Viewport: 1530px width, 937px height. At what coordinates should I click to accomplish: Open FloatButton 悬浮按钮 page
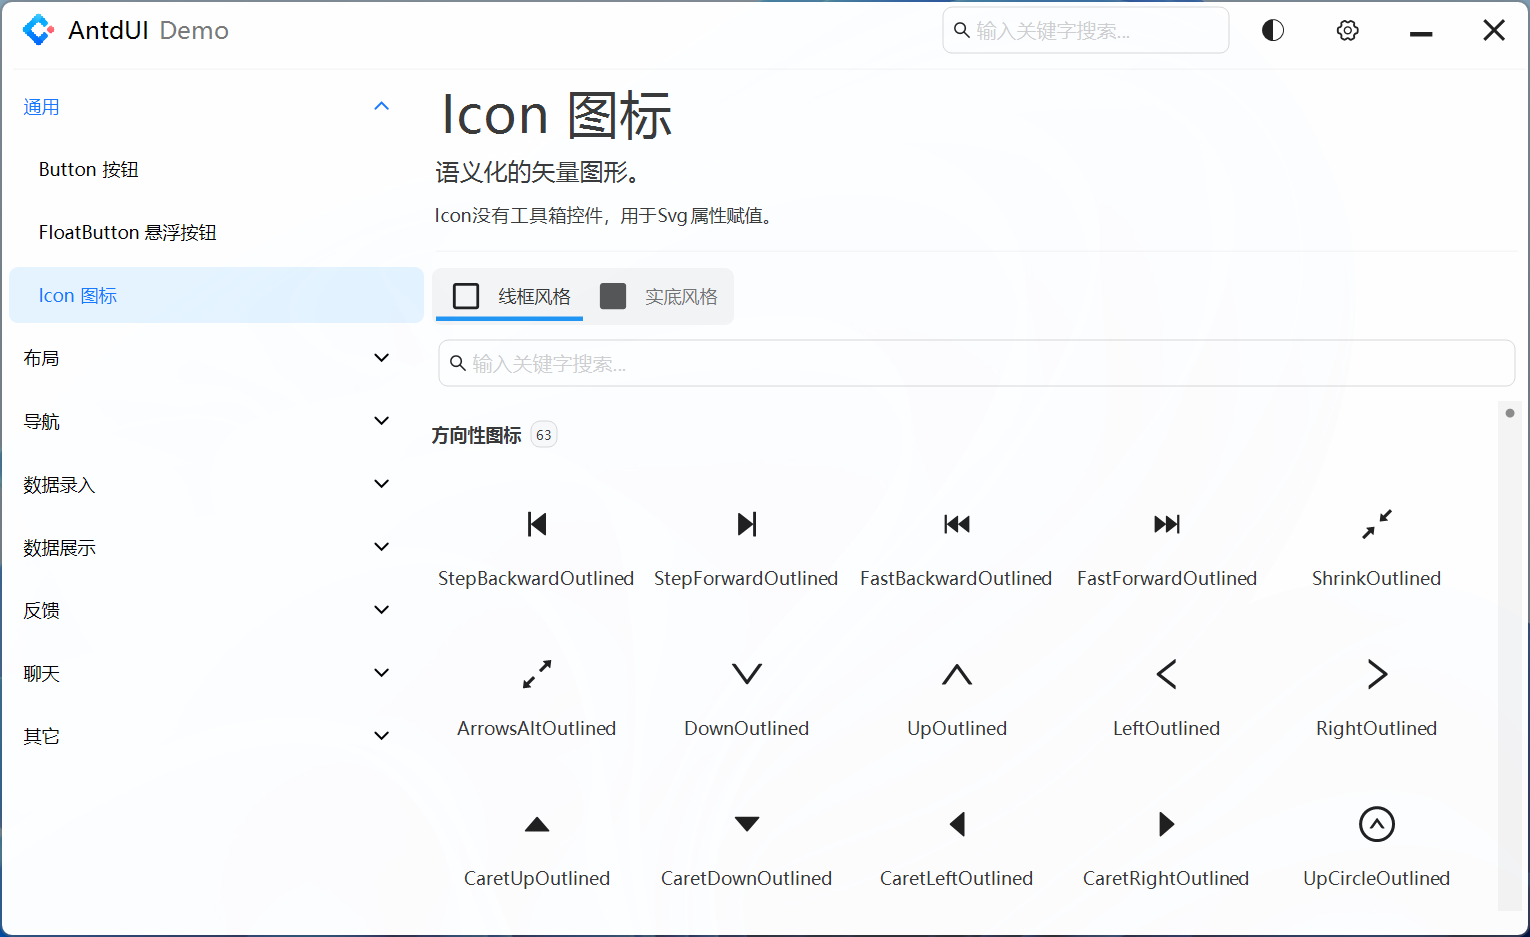(127, 233)
